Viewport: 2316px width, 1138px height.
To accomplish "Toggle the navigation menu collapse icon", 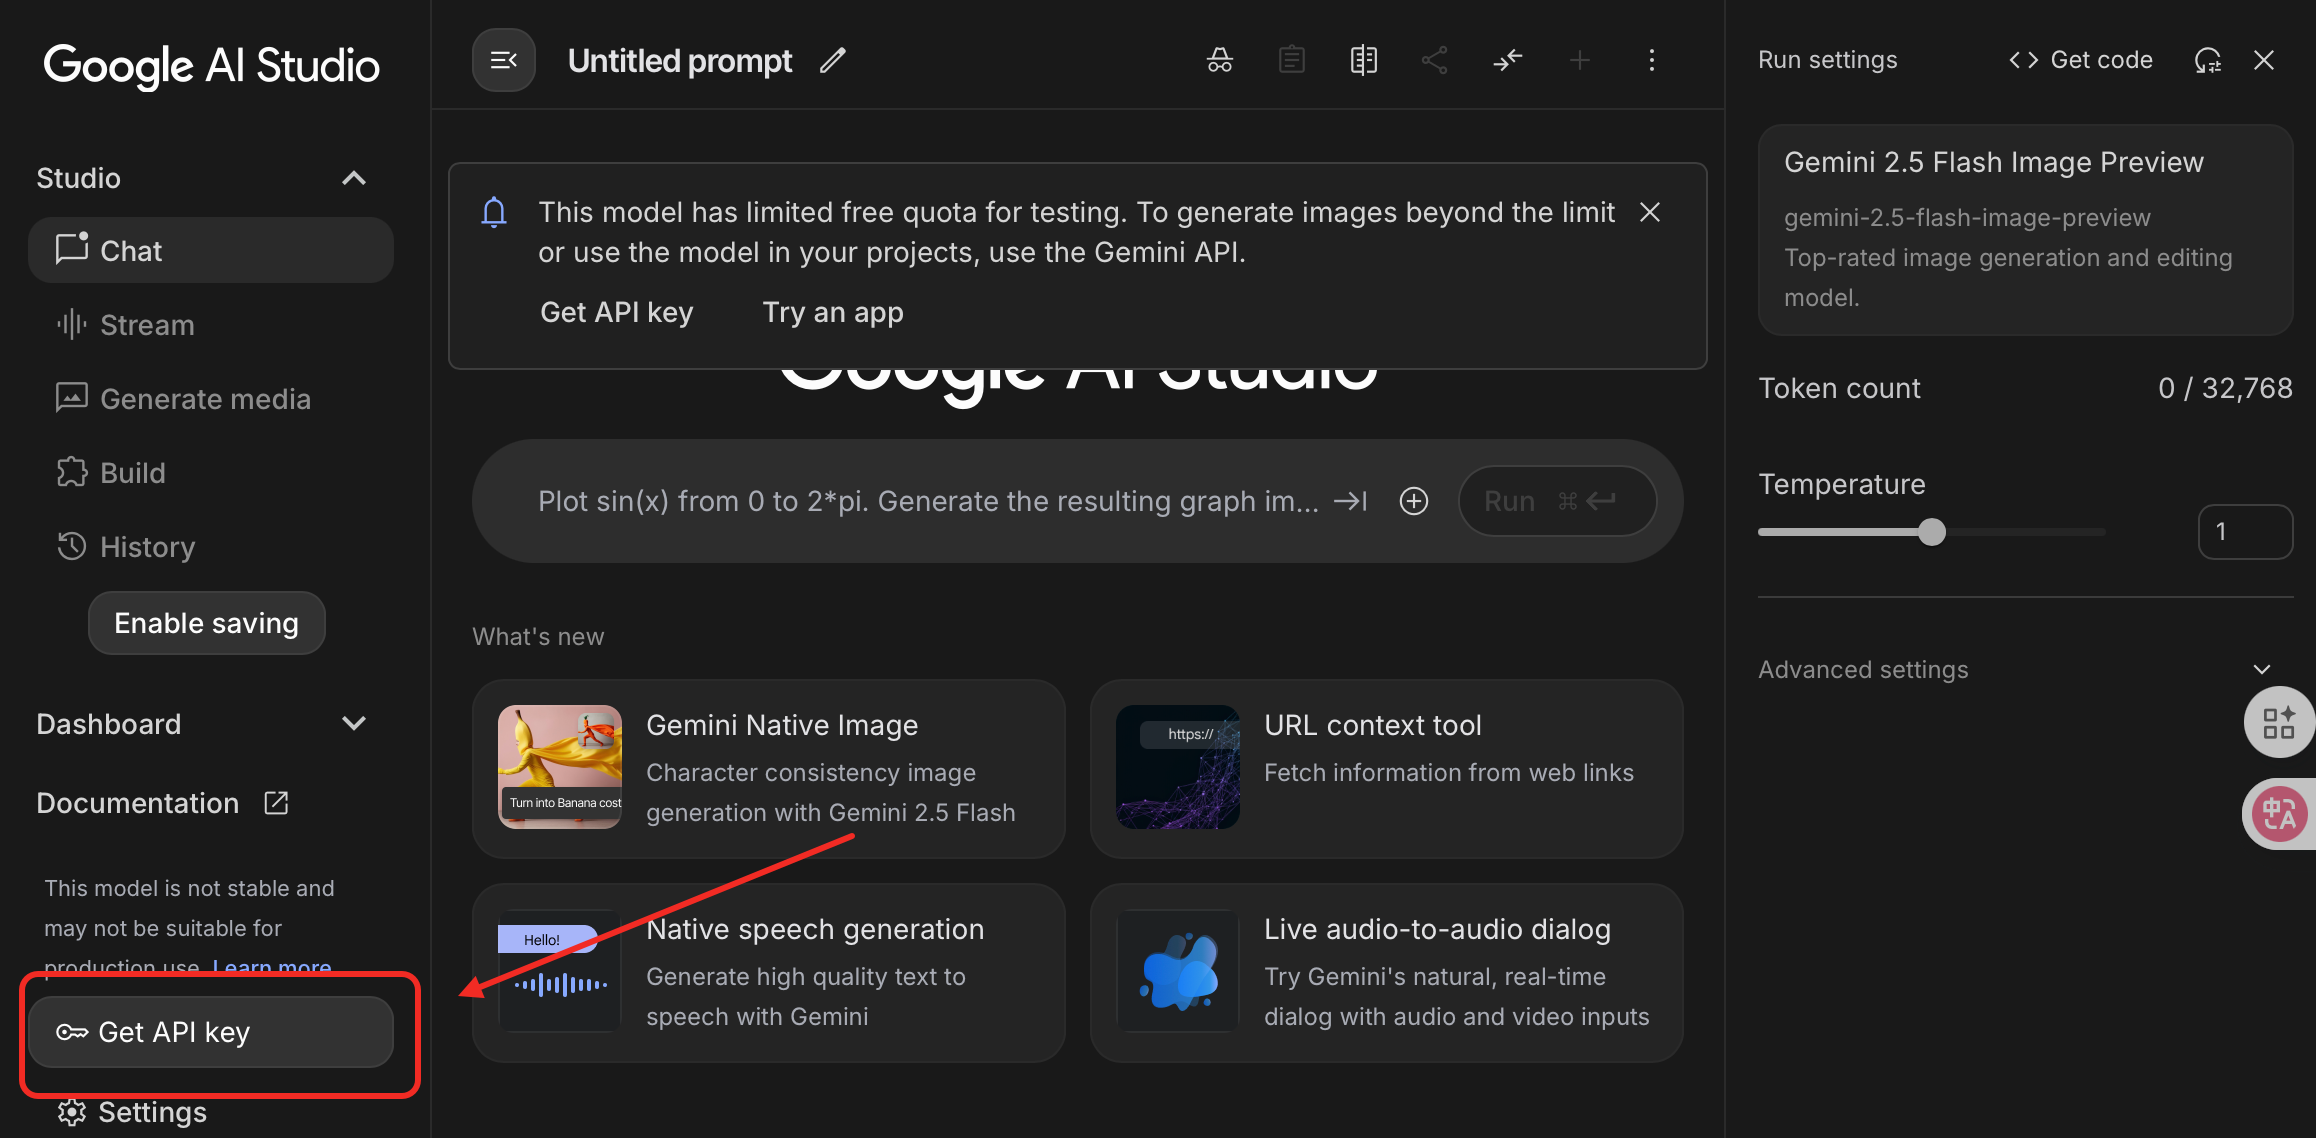I will (x=504, y=61).
